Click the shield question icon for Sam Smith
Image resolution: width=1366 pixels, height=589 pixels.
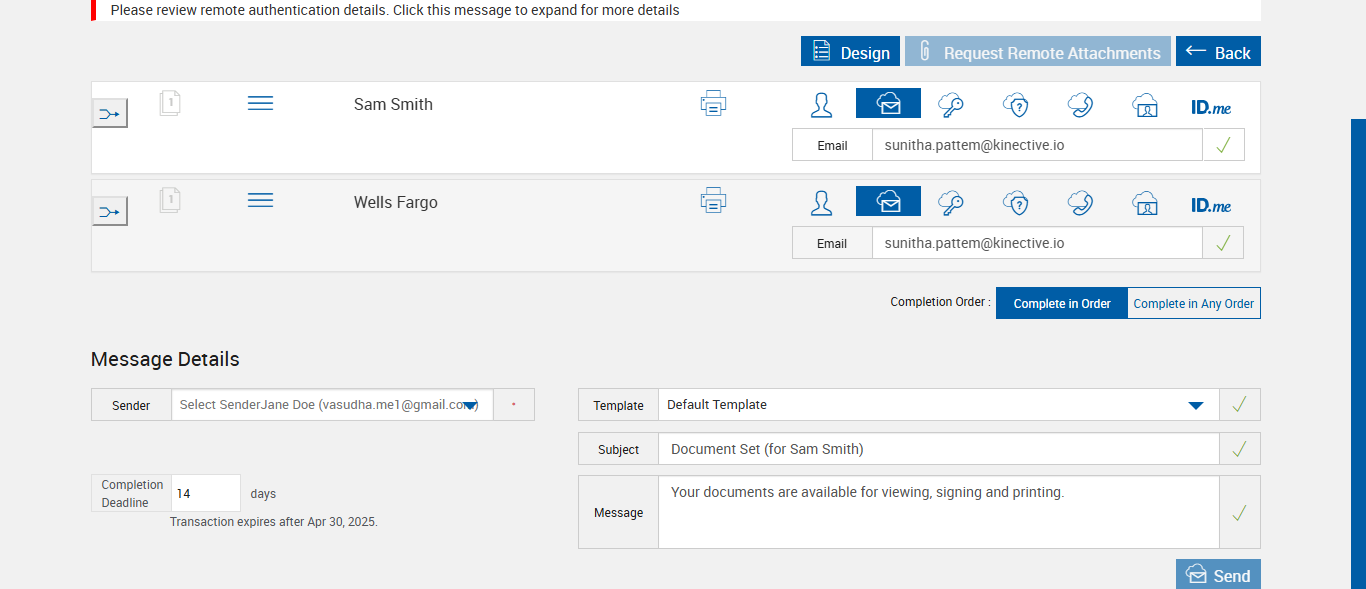pos(1016,105)
